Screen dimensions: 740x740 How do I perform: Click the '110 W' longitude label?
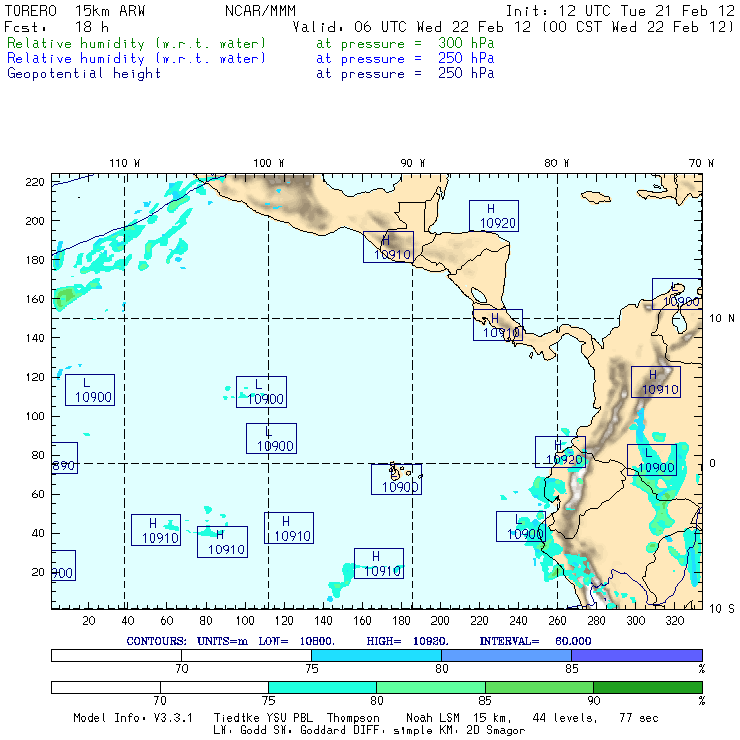tap(125, 163)
